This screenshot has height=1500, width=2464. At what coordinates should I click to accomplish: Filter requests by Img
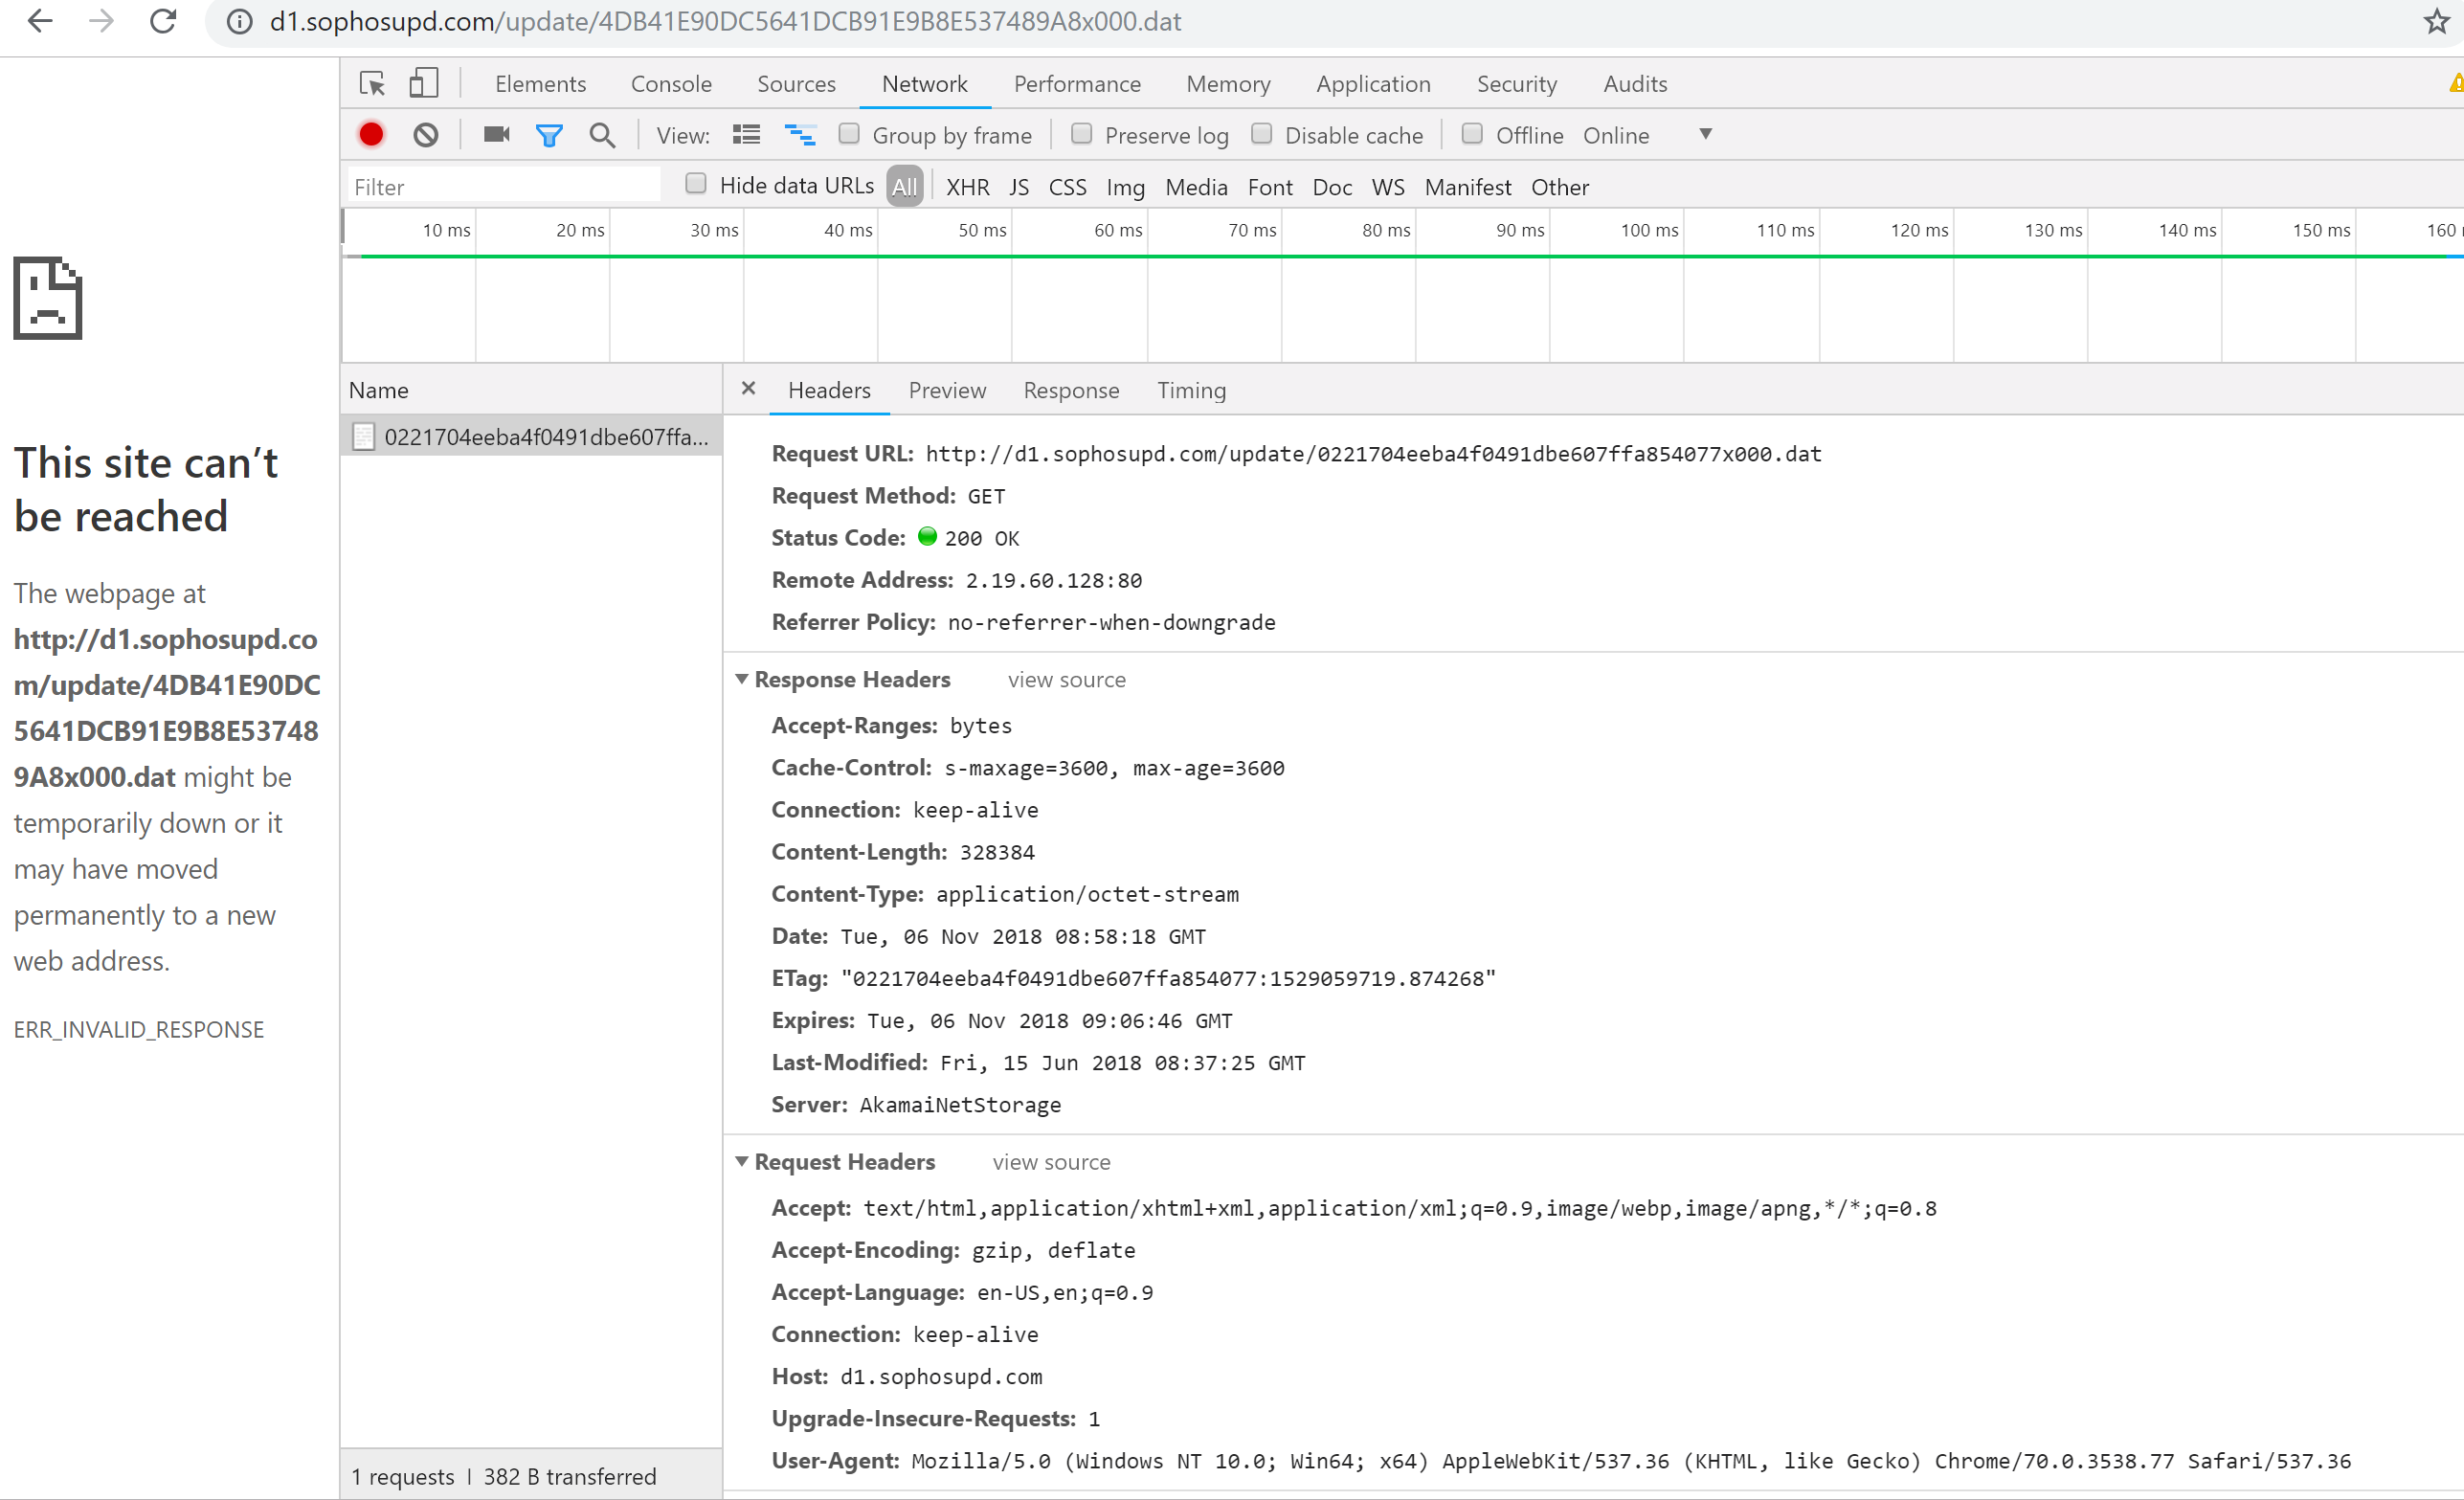point(1125,187)
